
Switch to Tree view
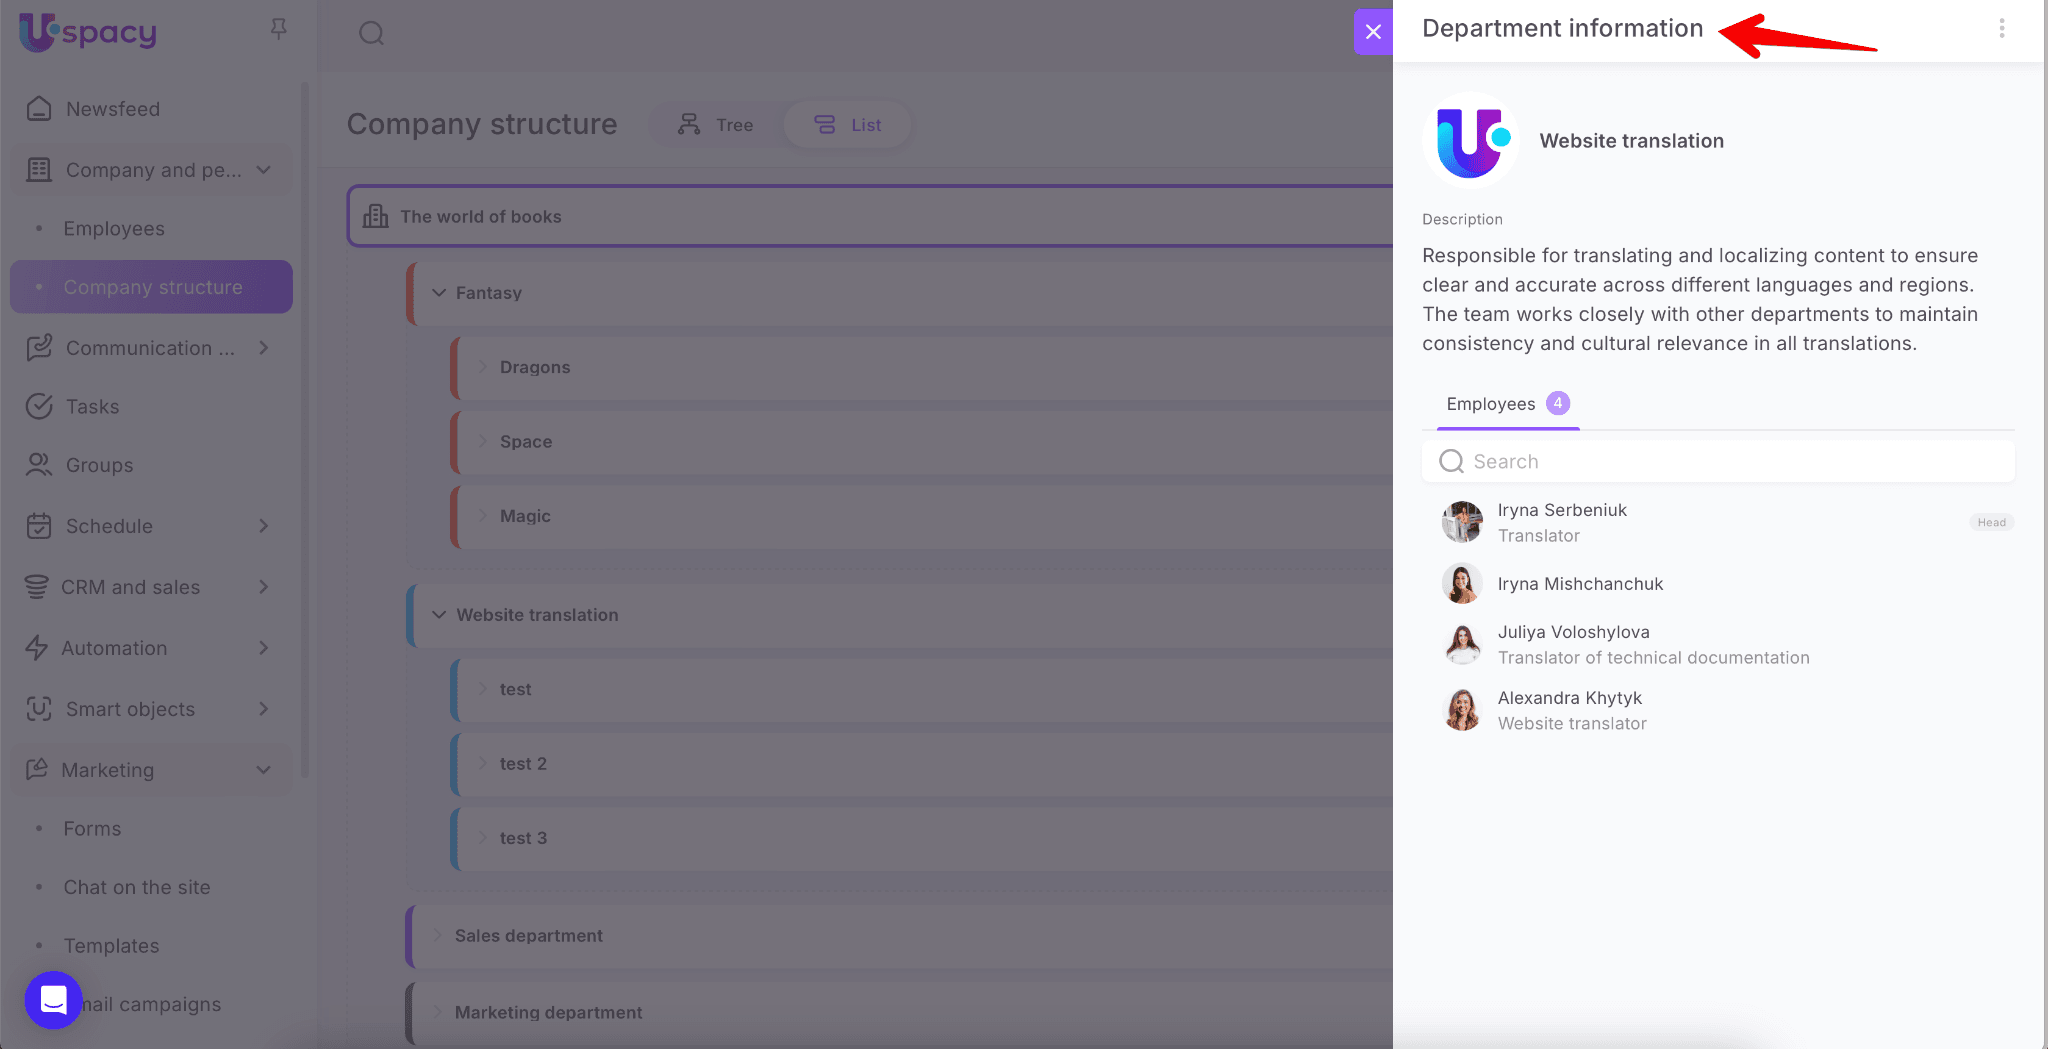pyautogui.click(x=716, y=125)
